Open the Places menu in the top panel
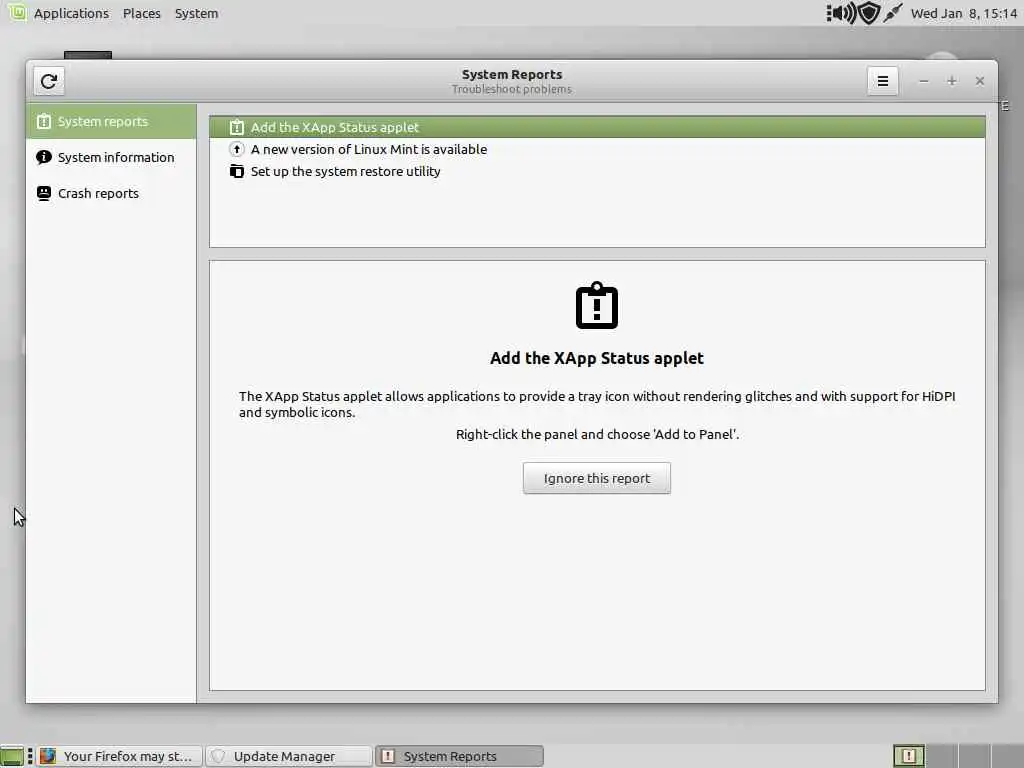1024x768 pixels. click(142, 13)
